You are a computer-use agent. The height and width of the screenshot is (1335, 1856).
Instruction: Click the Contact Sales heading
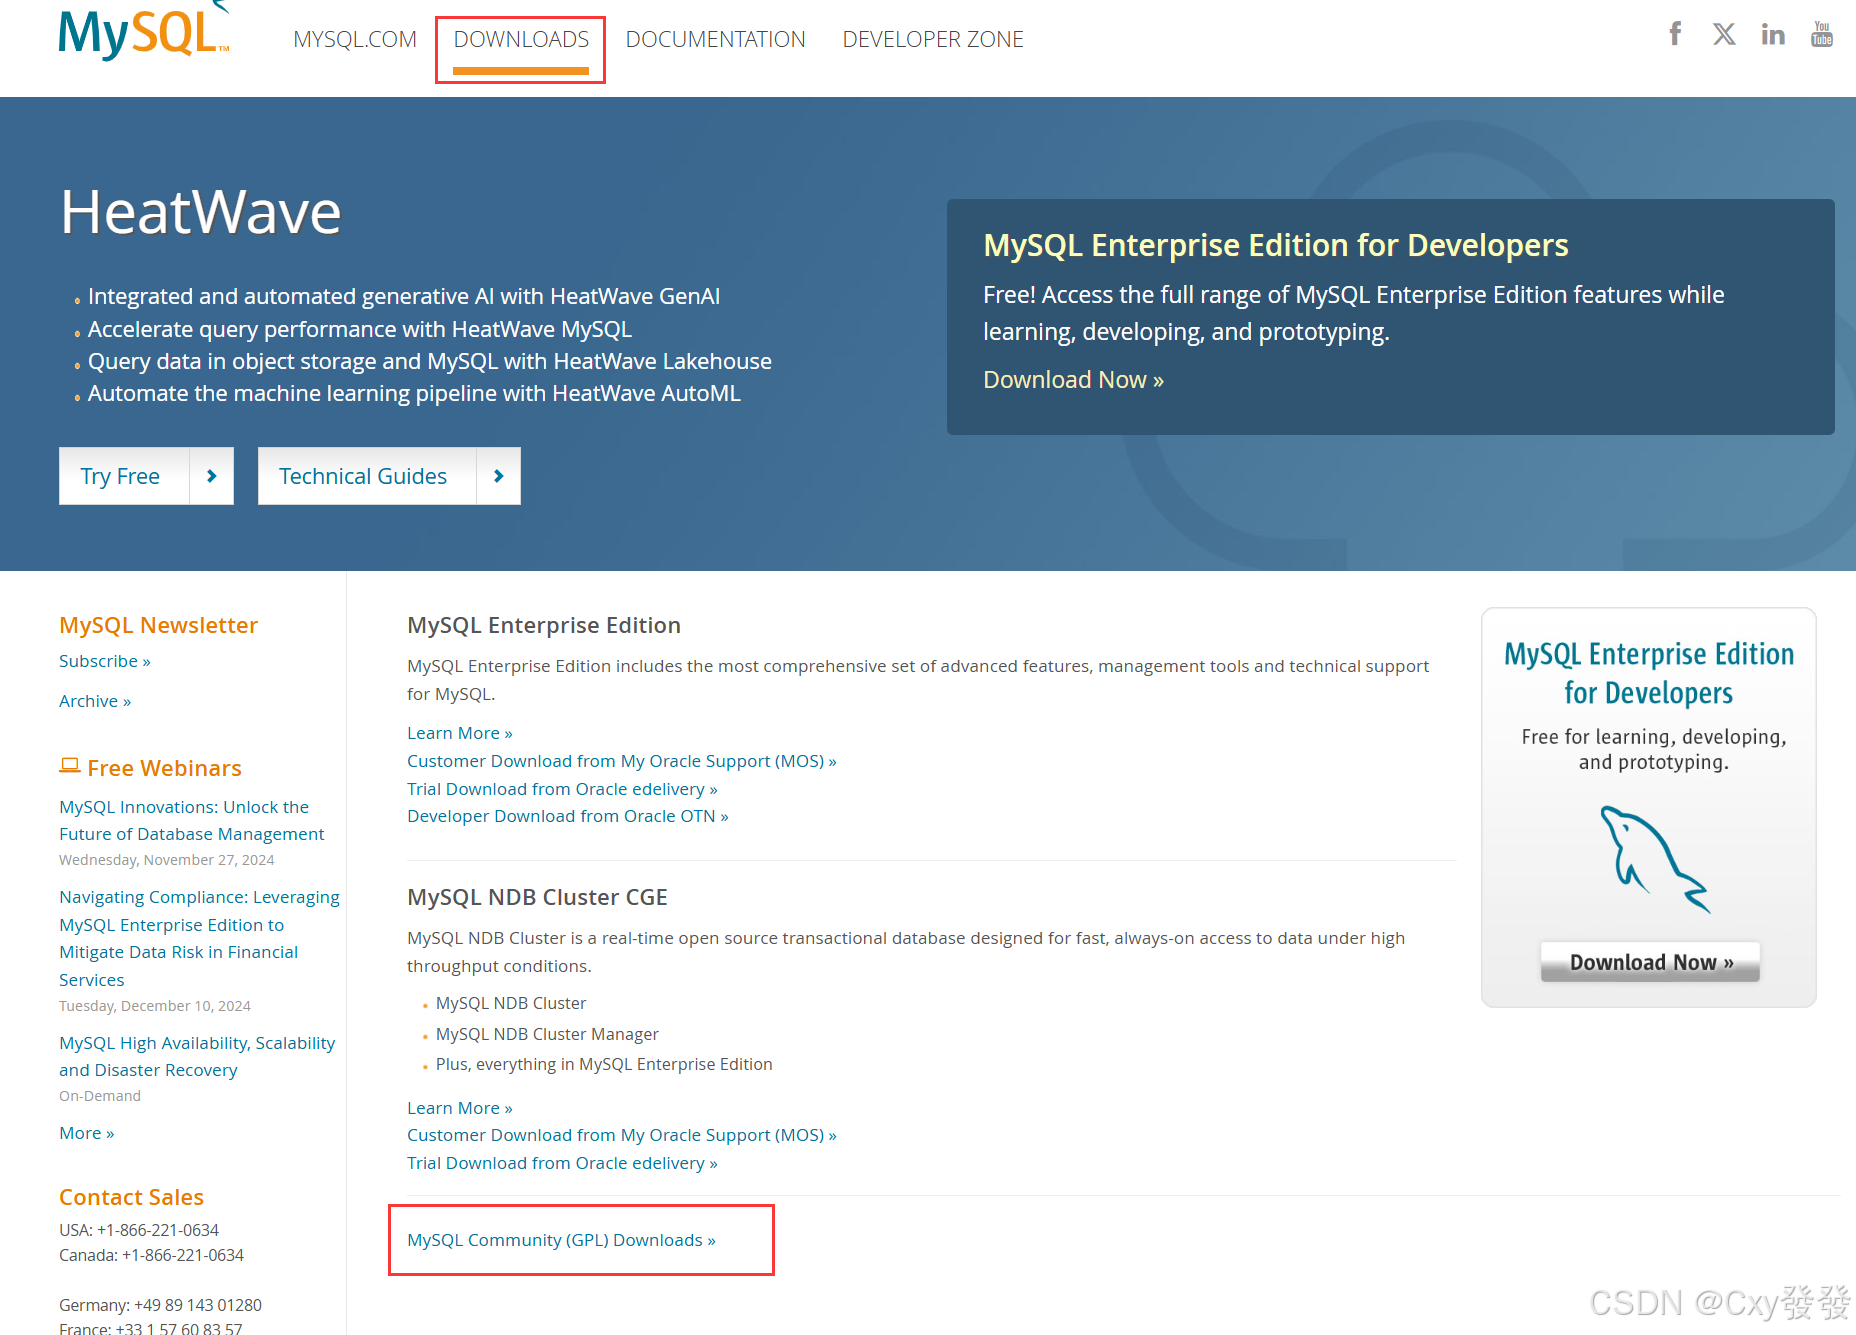[x=131, y=1197]
